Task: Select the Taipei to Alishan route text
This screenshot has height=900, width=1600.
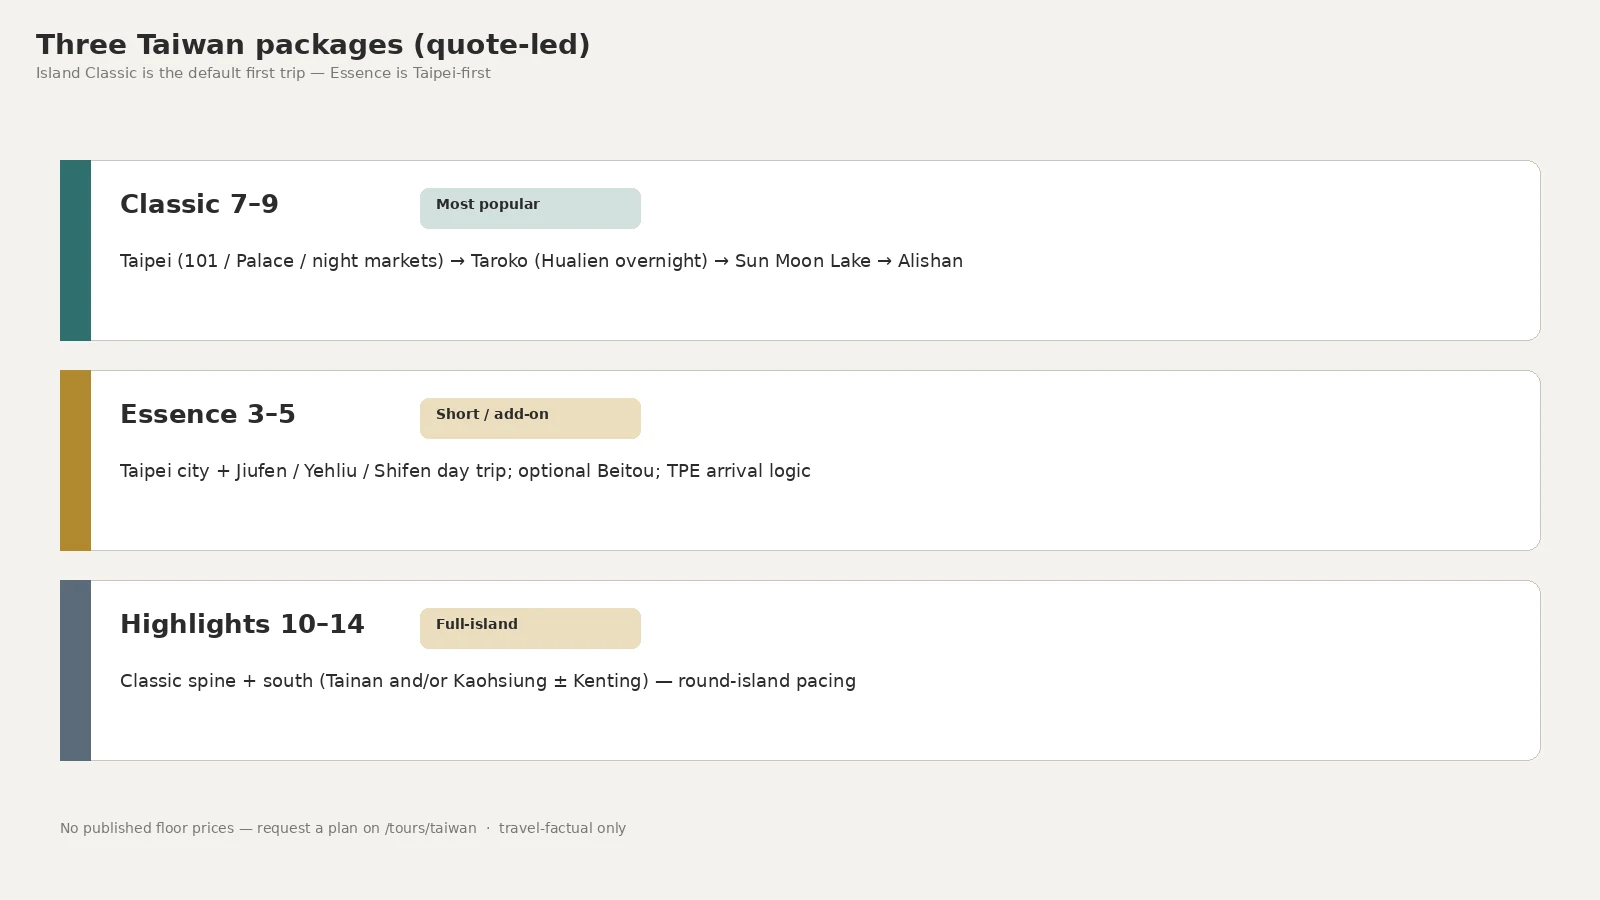Action: [x=541, y=261]
